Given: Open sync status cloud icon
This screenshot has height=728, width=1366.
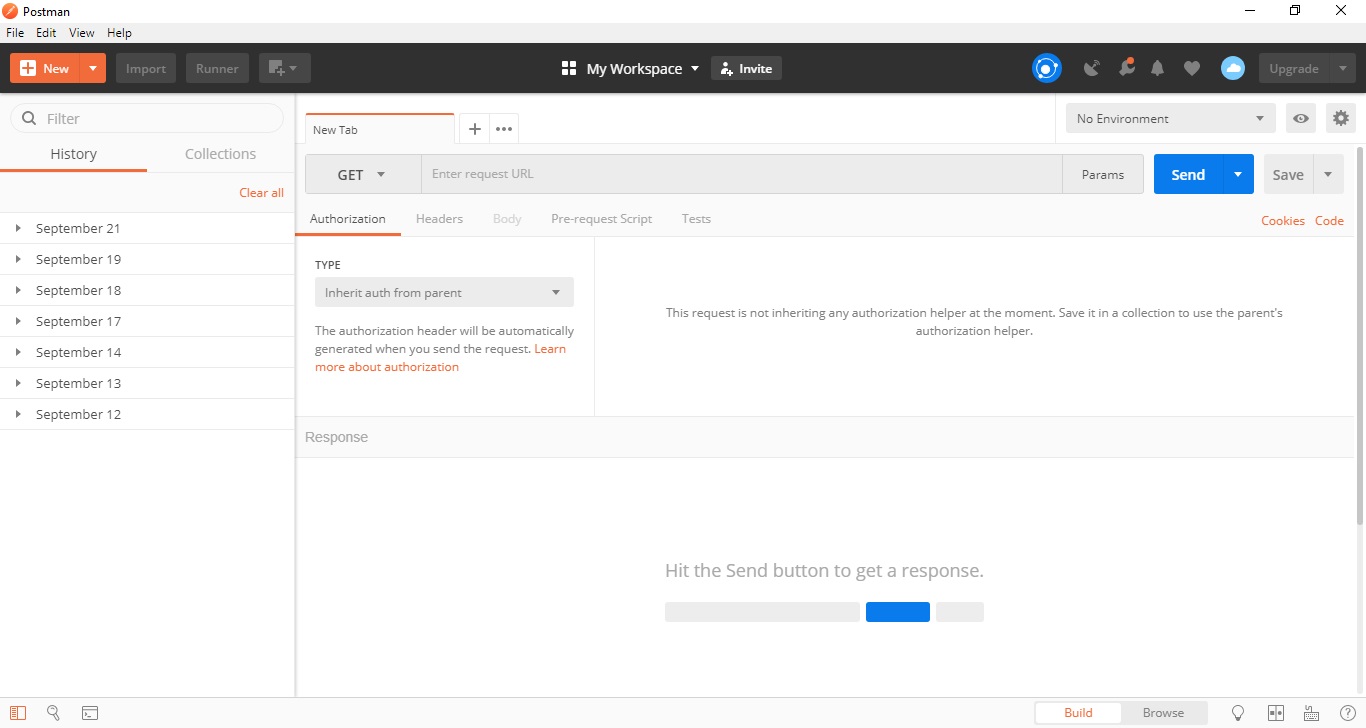Looking at the screenshot, I should [x=1233, y=68].
